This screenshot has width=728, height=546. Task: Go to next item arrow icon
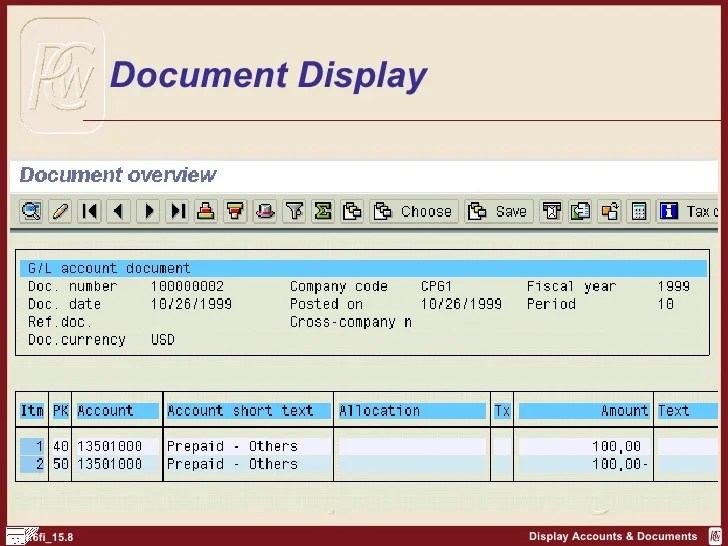[x=148, y=211]
